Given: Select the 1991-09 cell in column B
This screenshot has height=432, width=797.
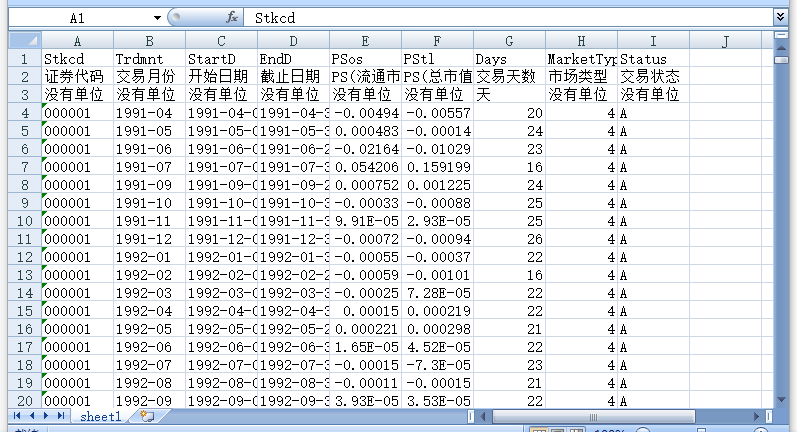Looking at the screenshot, I should pos(149,185).
